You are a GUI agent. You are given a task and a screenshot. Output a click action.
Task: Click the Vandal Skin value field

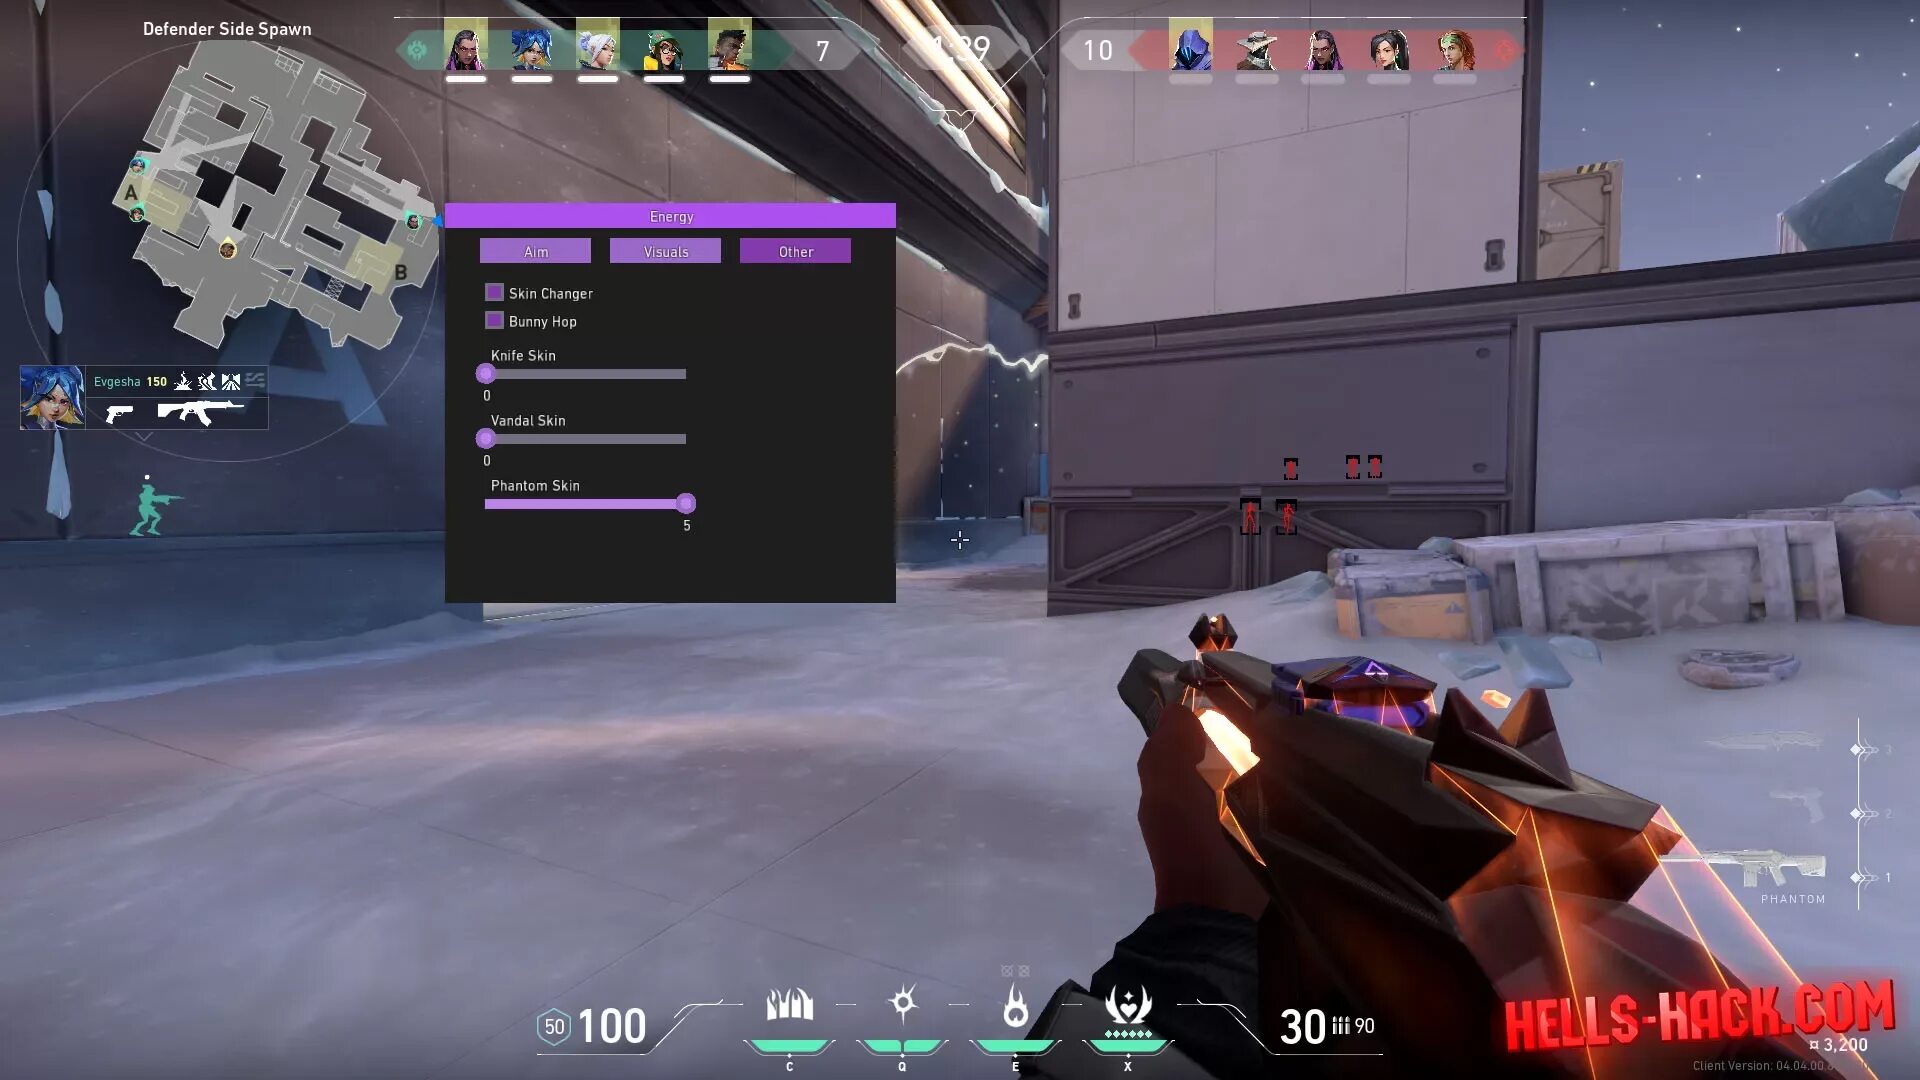[x=487, y=459]
